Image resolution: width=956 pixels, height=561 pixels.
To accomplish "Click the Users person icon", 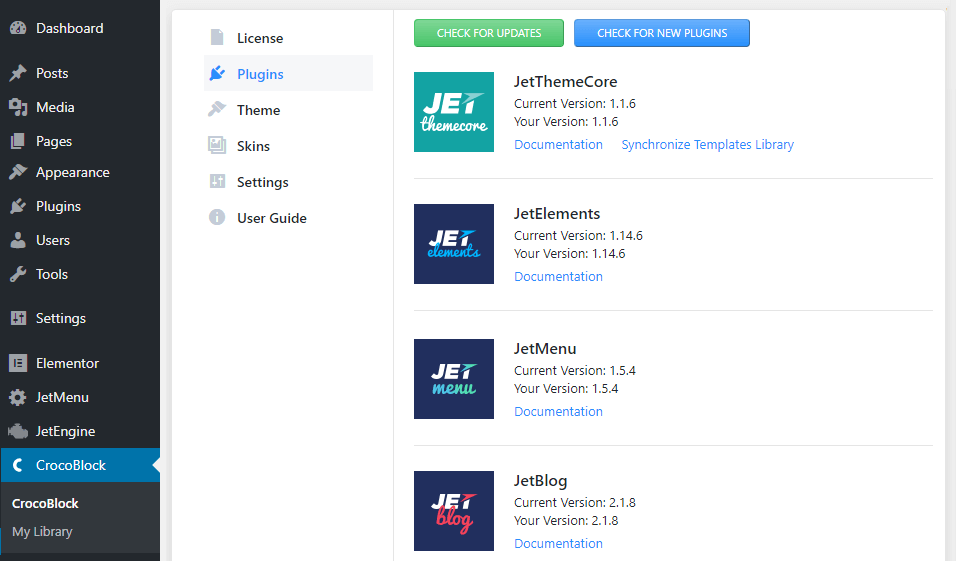I will tap(18, 240).
